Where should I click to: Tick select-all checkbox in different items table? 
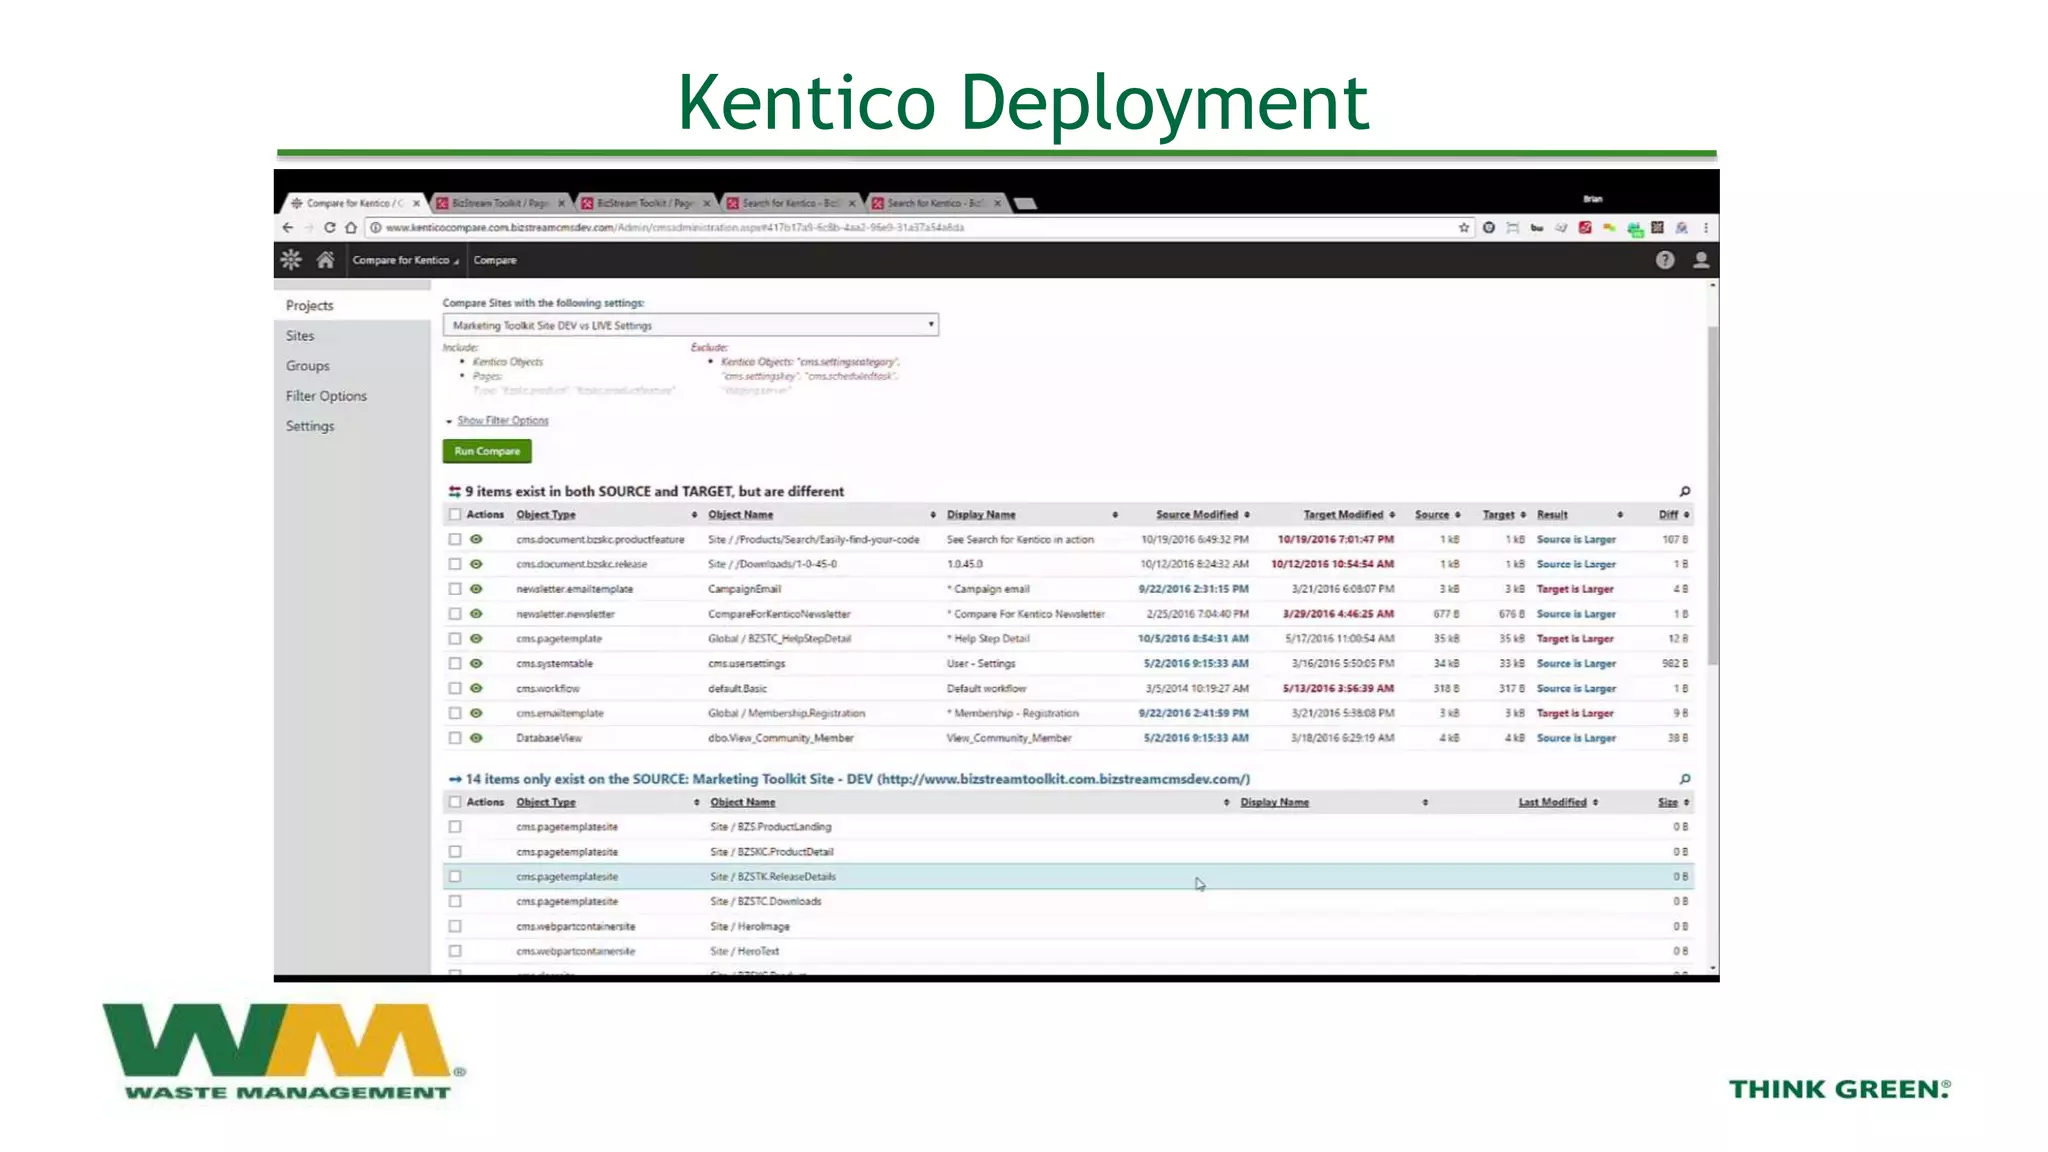tap(455, 515)
